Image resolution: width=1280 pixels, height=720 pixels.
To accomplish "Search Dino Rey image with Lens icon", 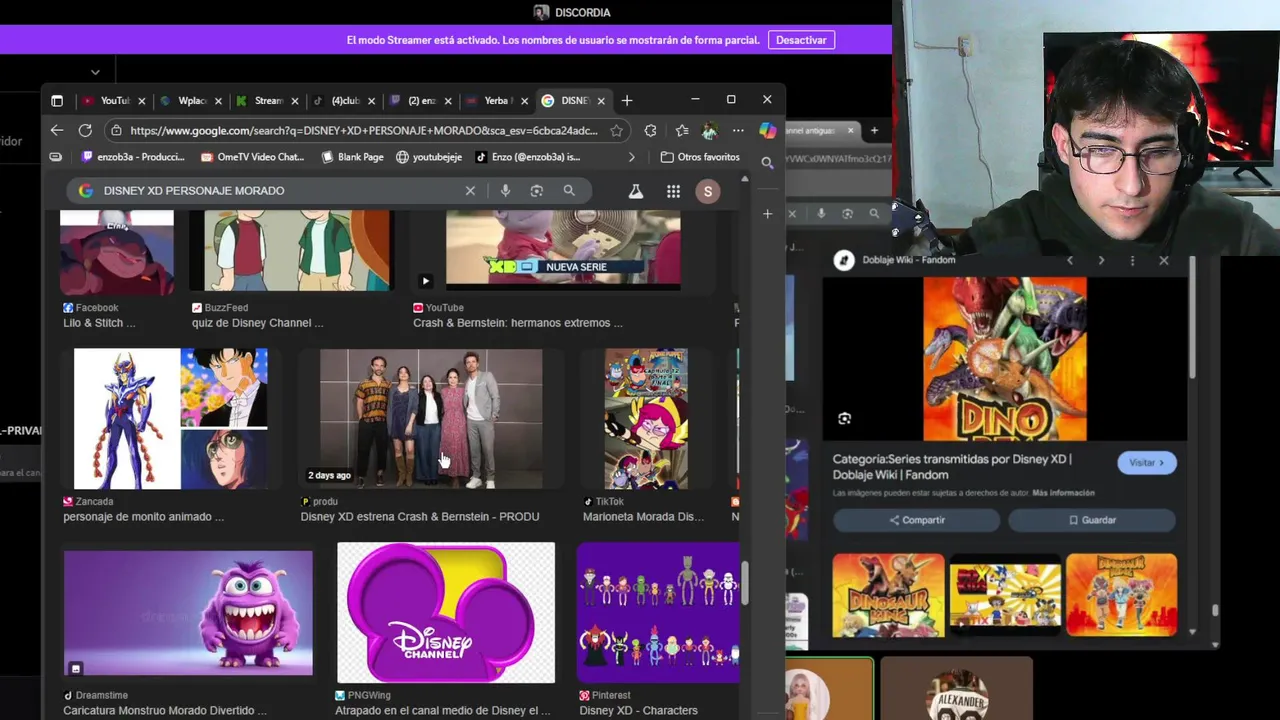I will pyautogui.click(x=845, y=419).
